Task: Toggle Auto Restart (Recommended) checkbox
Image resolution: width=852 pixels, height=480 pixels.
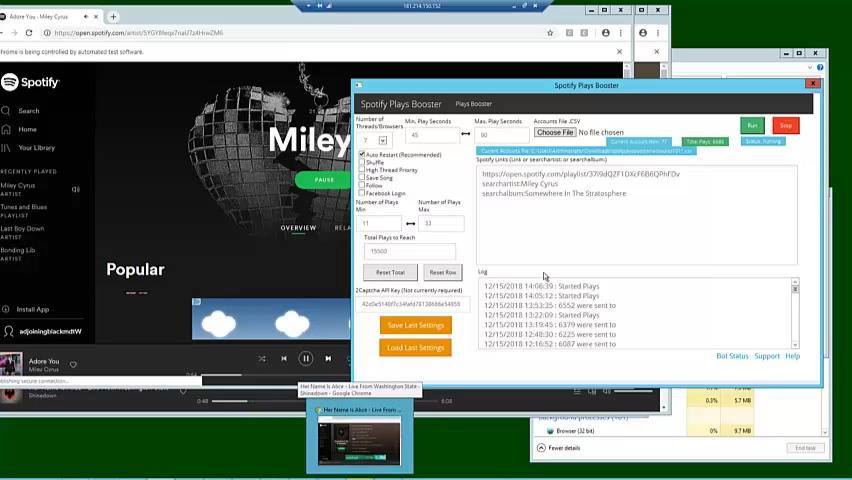Action: [362, 154]
